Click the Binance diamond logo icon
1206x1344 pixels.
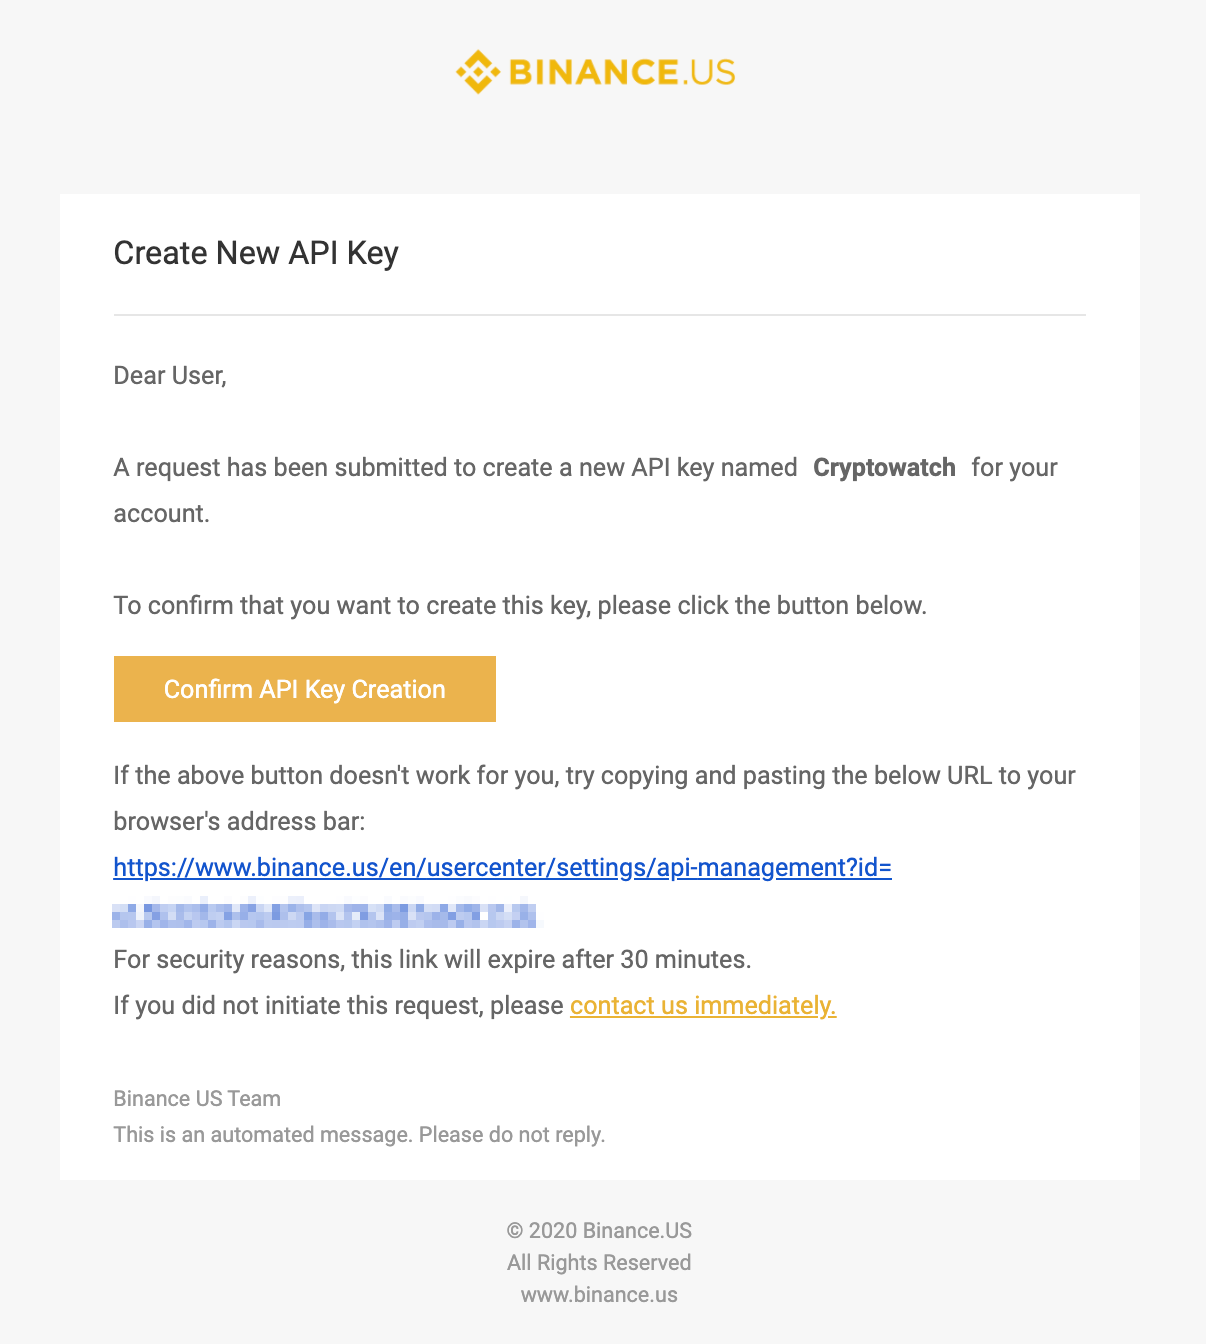(477, 72)
